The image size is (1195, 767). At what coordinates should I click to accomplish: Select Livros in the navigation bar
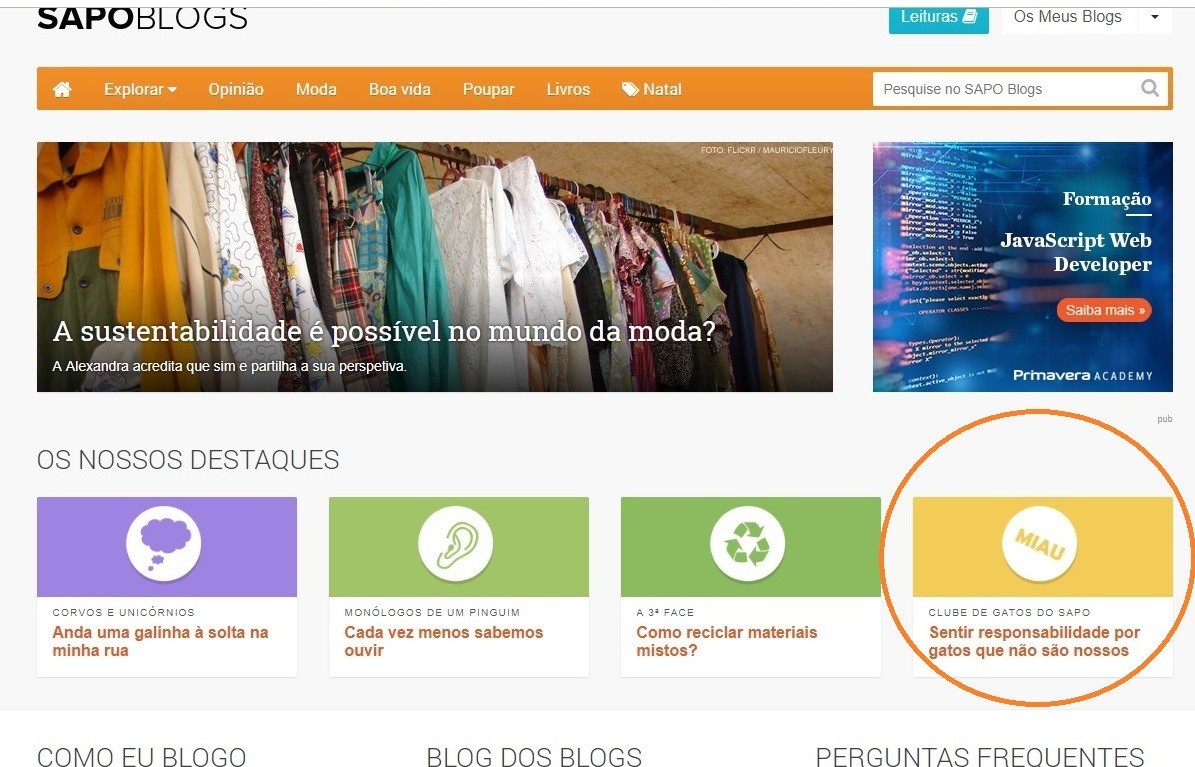click(x=568, y=89)
